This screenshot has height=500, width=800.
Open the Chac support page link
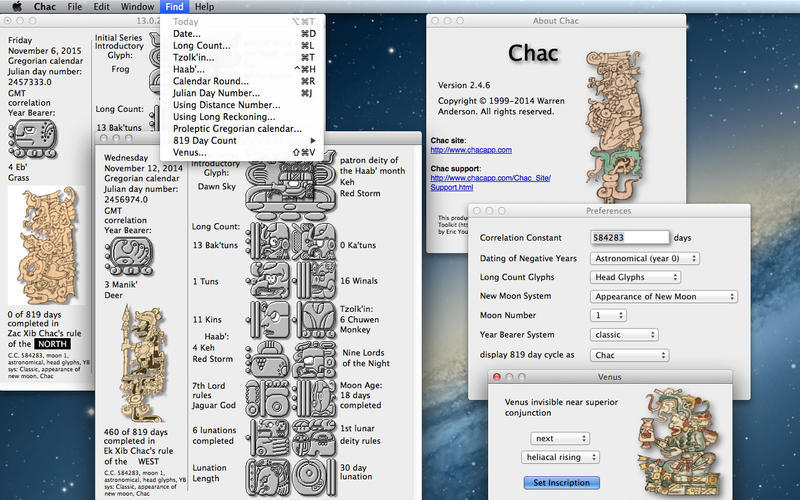coord(490,183)
